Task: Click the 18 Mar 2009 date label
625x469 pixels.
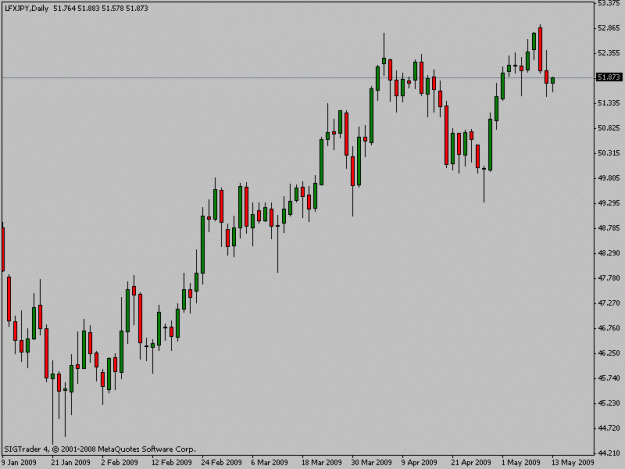Action: click(x=321, y=463)
